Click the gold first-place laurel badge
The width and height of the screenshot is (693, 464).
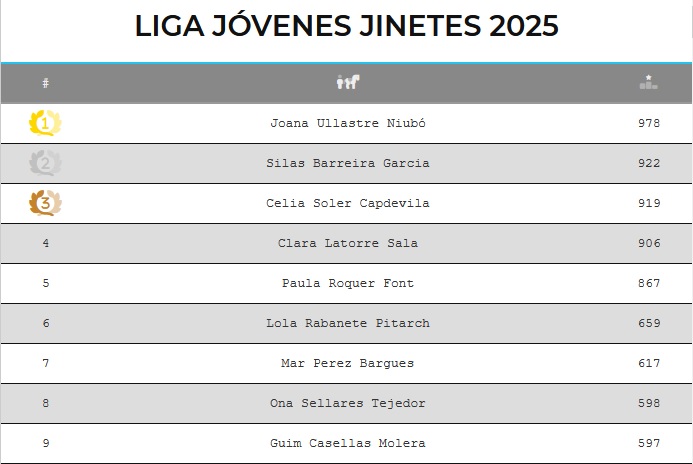pyautogui.click(x=46, y=123)
